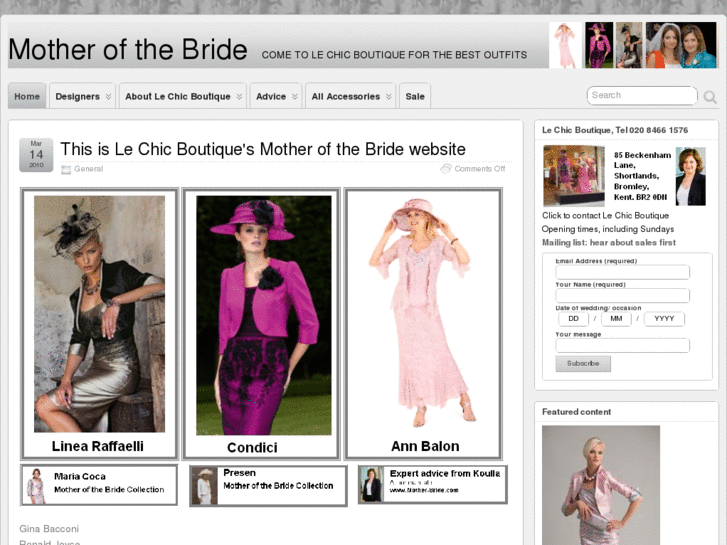
Task: Click the comments bubble icon
Action: pos(446,169)
